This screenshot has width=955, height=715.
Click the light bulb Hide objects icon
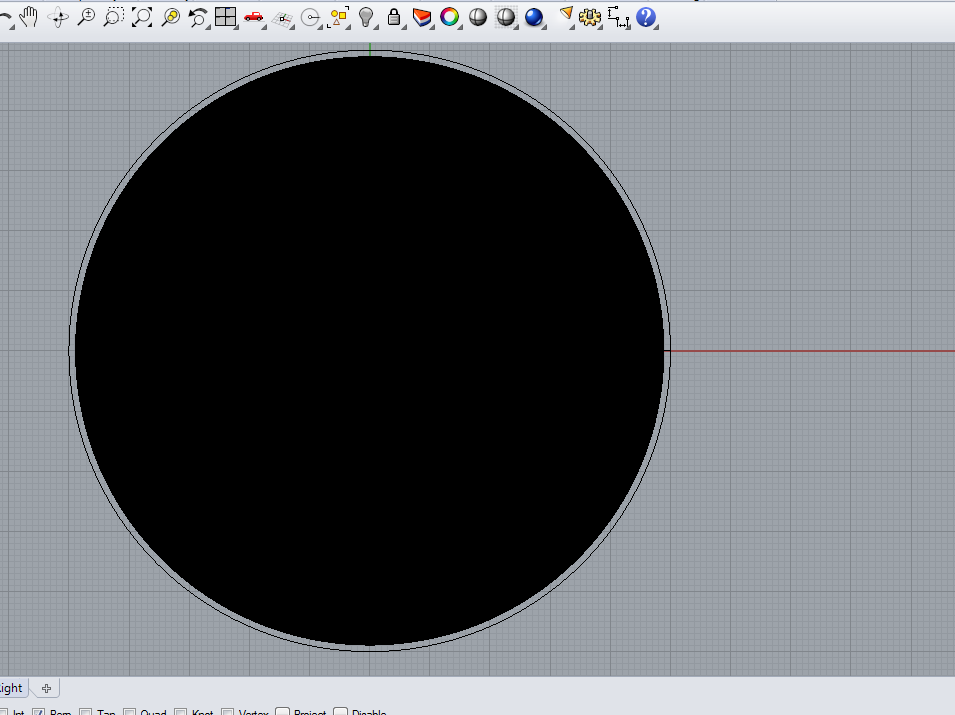tap(366, 17)
